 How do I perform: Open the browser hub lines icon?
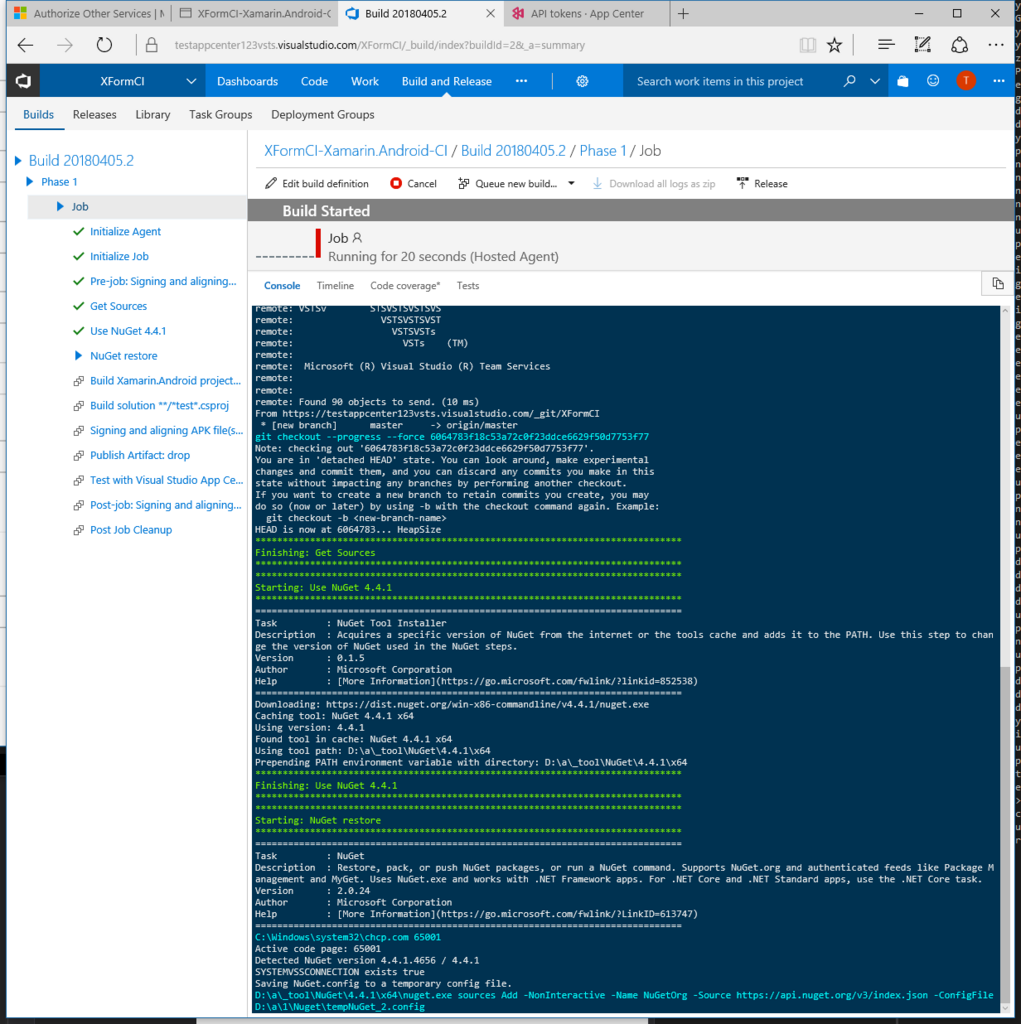click(886, 45)
